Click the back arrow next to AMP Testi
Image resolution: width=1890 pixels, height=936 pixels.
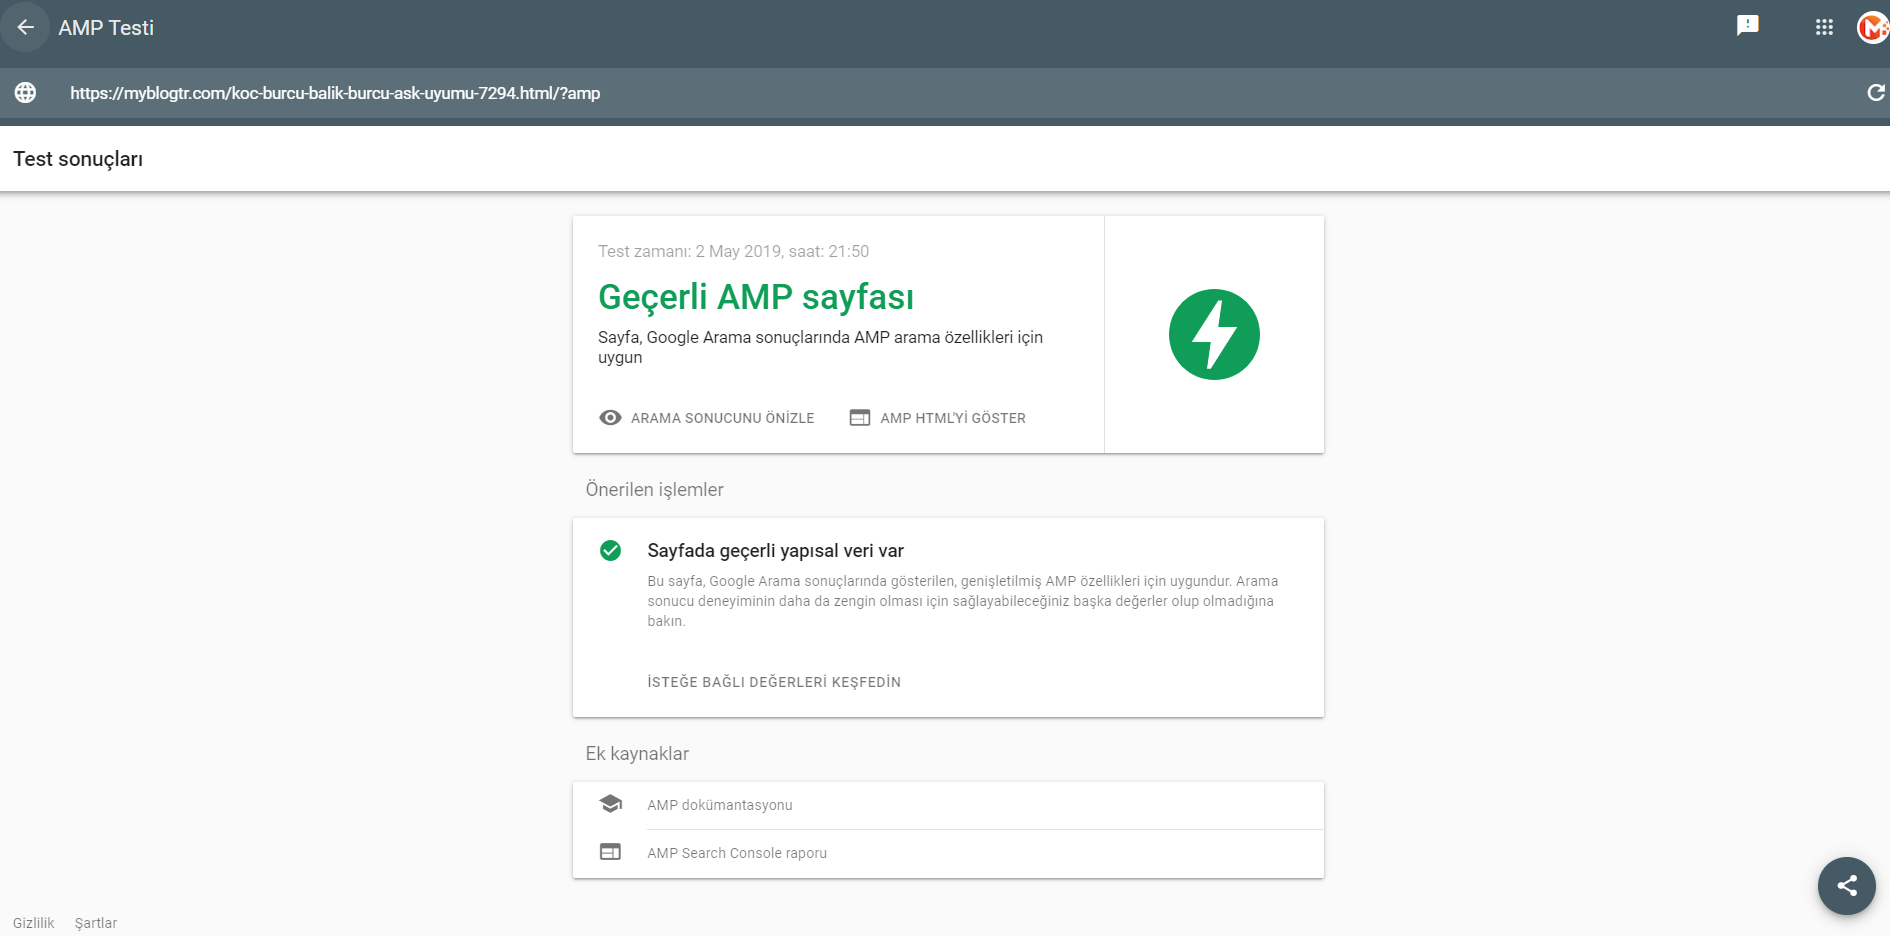point(26,27)
